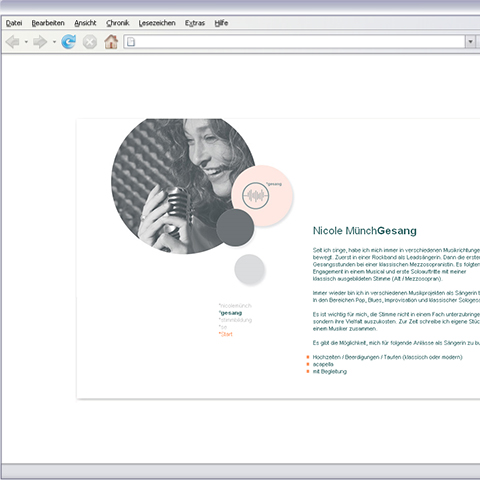Open the Extras menu
This screenshot has width=480, height=480.
(195, 23)
